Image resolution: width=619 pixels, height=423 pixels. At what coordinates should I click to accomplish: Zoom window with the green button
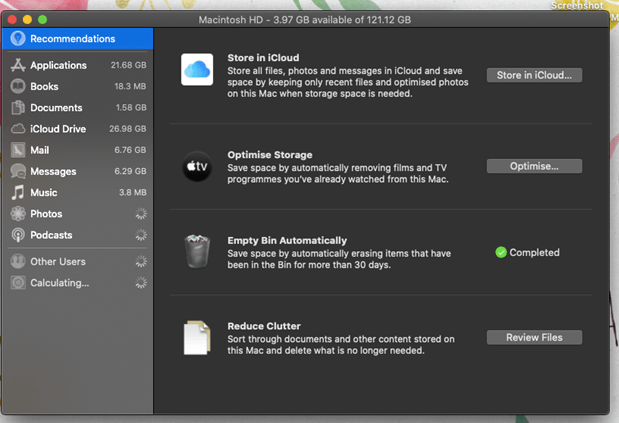[42, 19]
